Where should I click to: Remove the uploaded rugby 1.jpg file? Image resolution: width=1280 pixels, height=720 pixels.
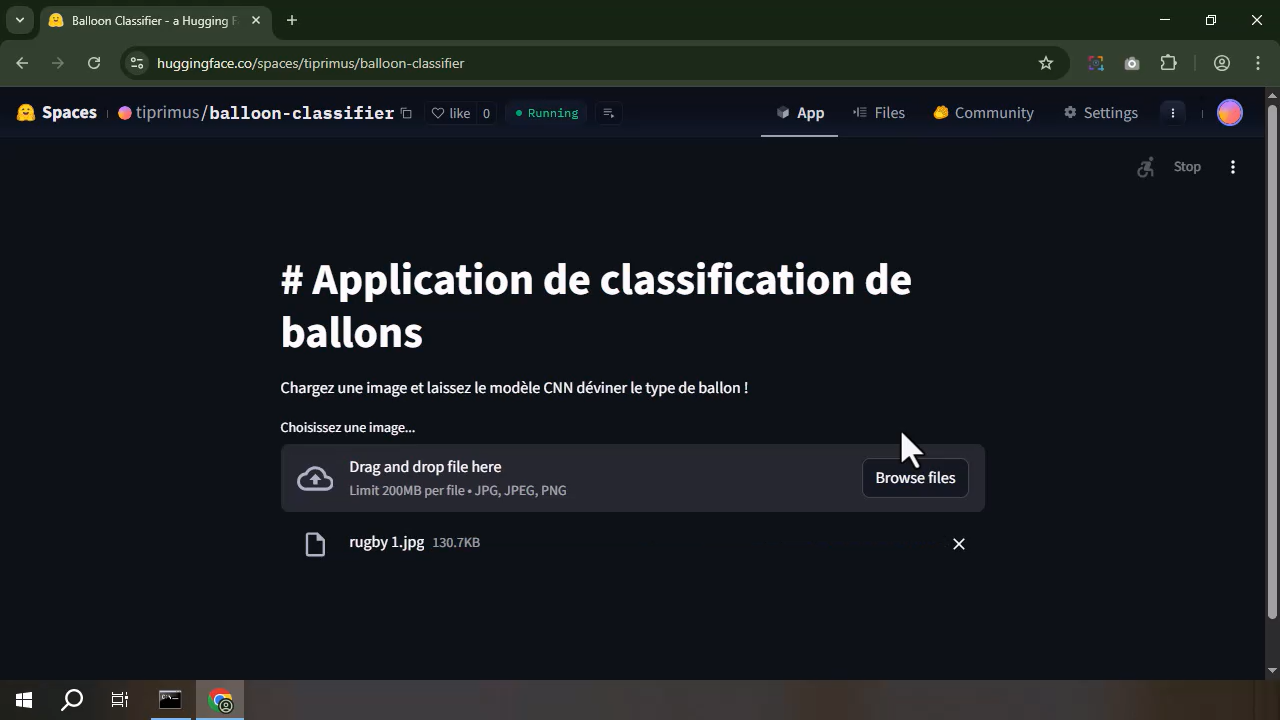[958, 543]
